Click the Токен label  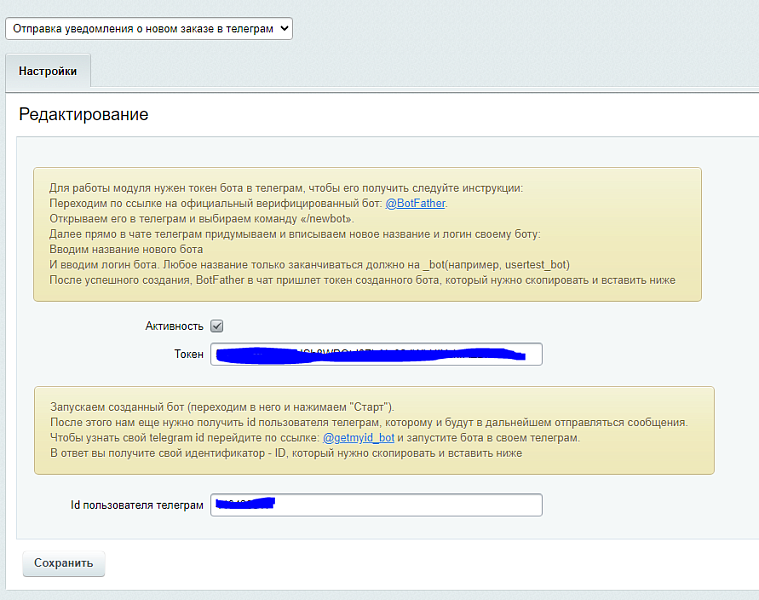(x=188, y=354)
